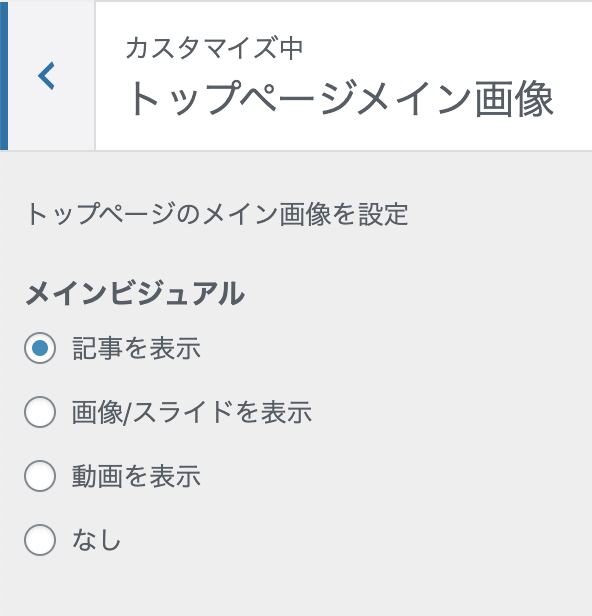The image size is (592, 616).
Task: Click the 画像/スライドを表示 label text
Action: (x=192, y=412)
